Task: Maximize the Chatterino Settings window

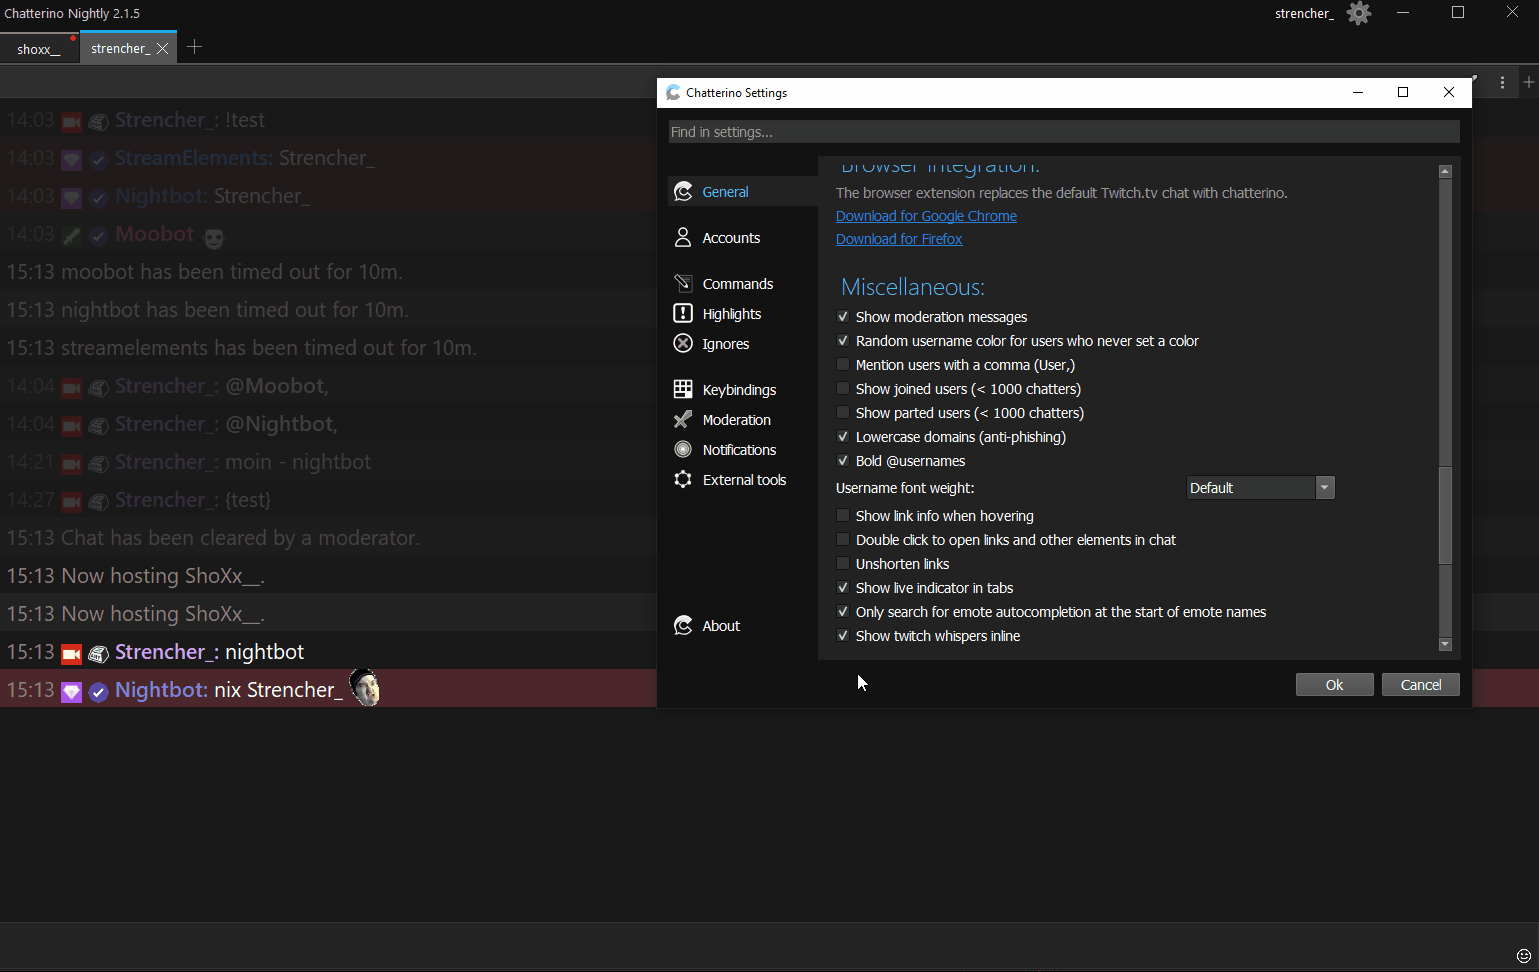Action: click(1403, 92)
